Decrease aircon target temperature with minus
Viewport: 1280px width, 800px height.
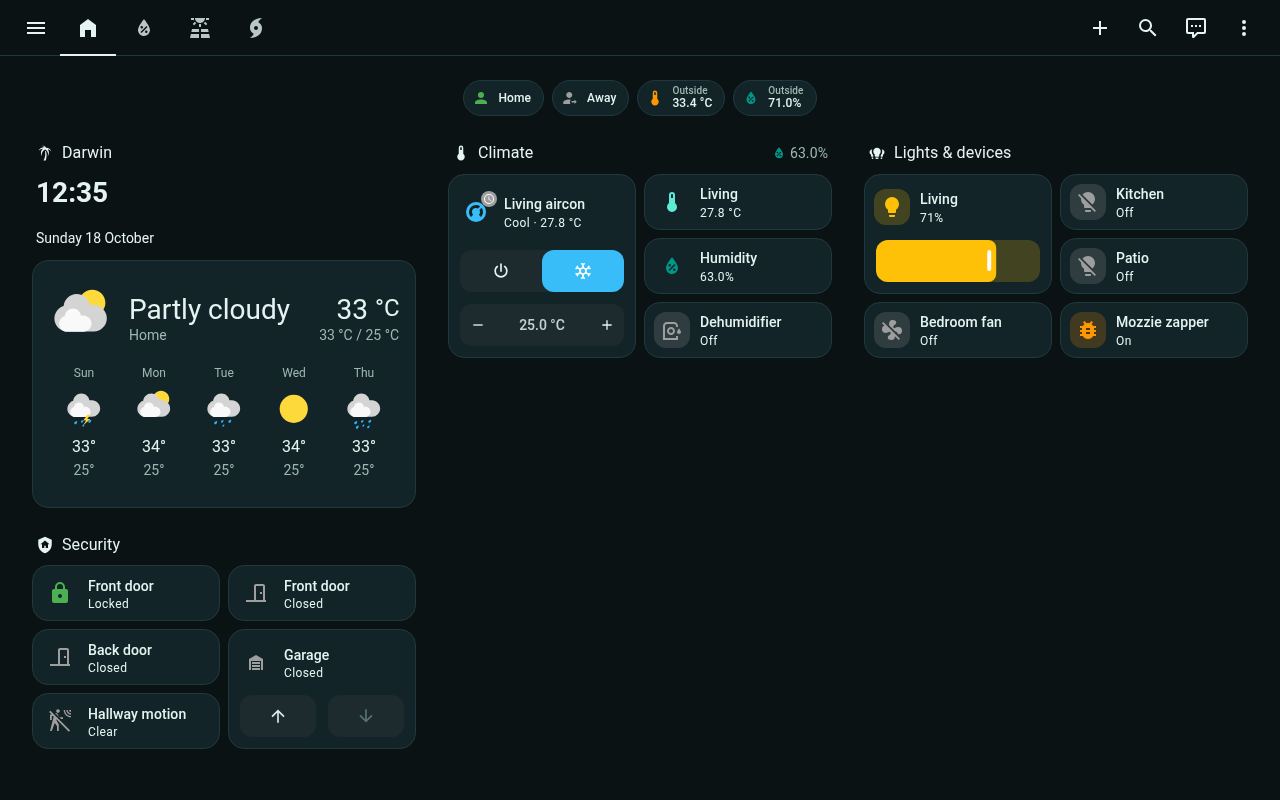[478, 325]
